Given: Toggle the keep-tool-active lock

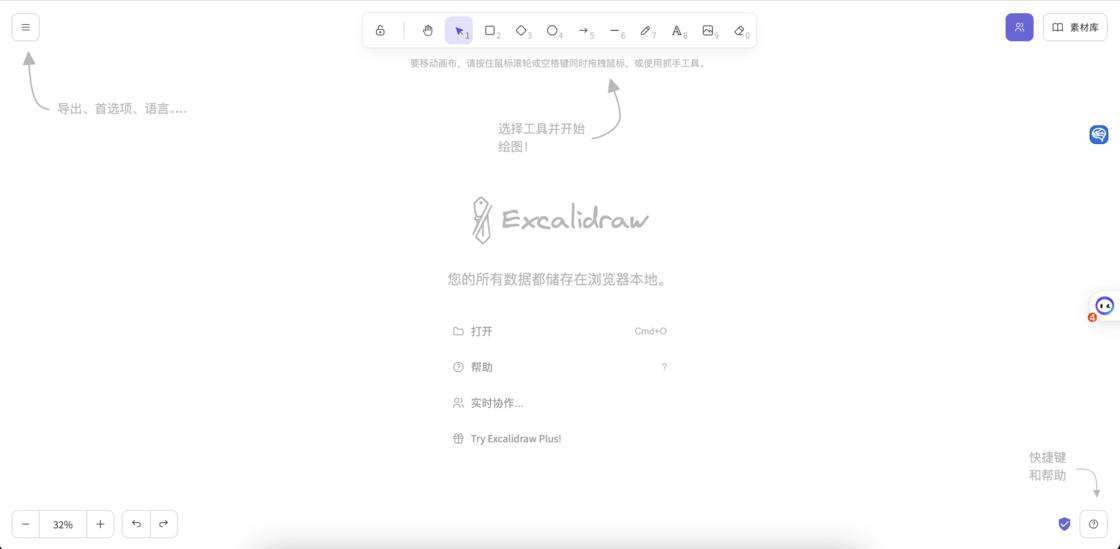Looking at the screenshot, I should (x=380, y=31).
